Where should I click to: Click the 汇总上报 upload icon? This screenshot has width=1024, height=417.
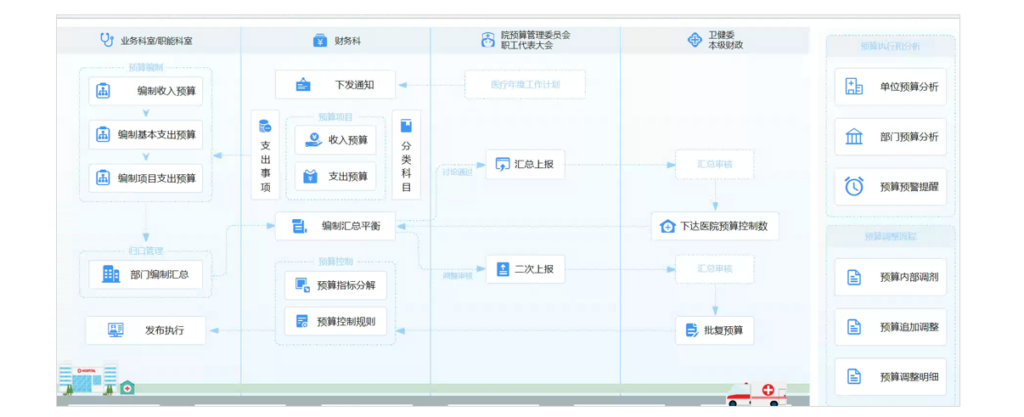pos(503,164)
